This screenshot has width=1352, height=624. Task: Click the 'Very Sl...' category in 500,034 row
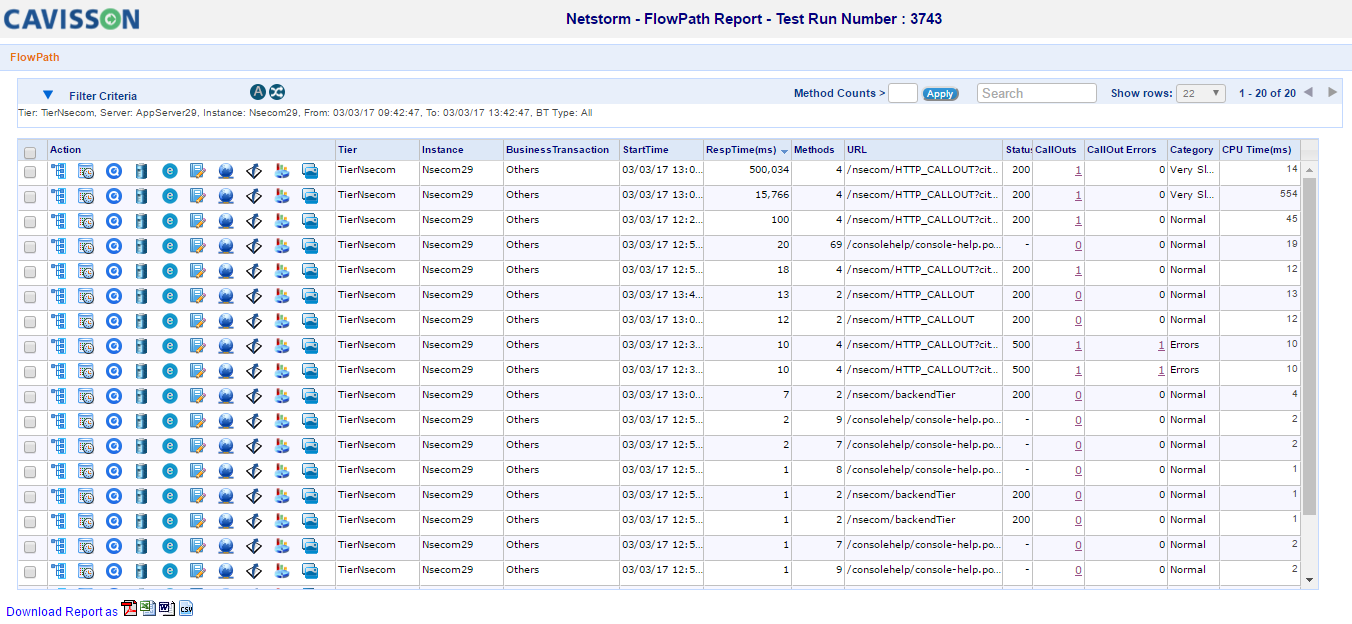point(1193,170)
